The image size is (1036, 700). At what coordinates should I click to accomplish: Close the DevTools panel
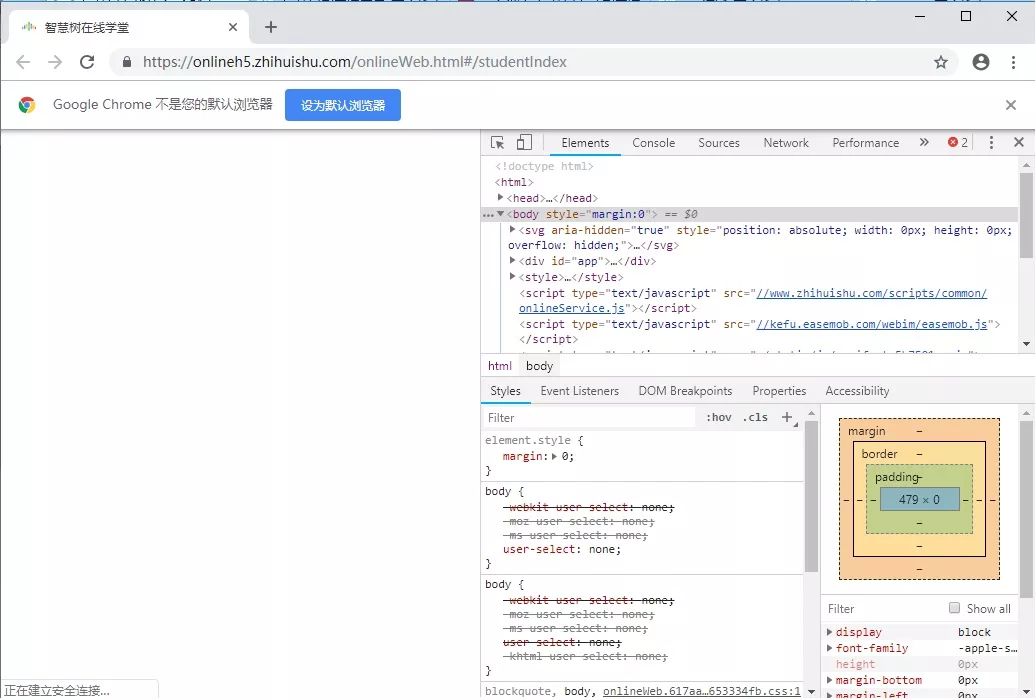[x=1018, y=143]
